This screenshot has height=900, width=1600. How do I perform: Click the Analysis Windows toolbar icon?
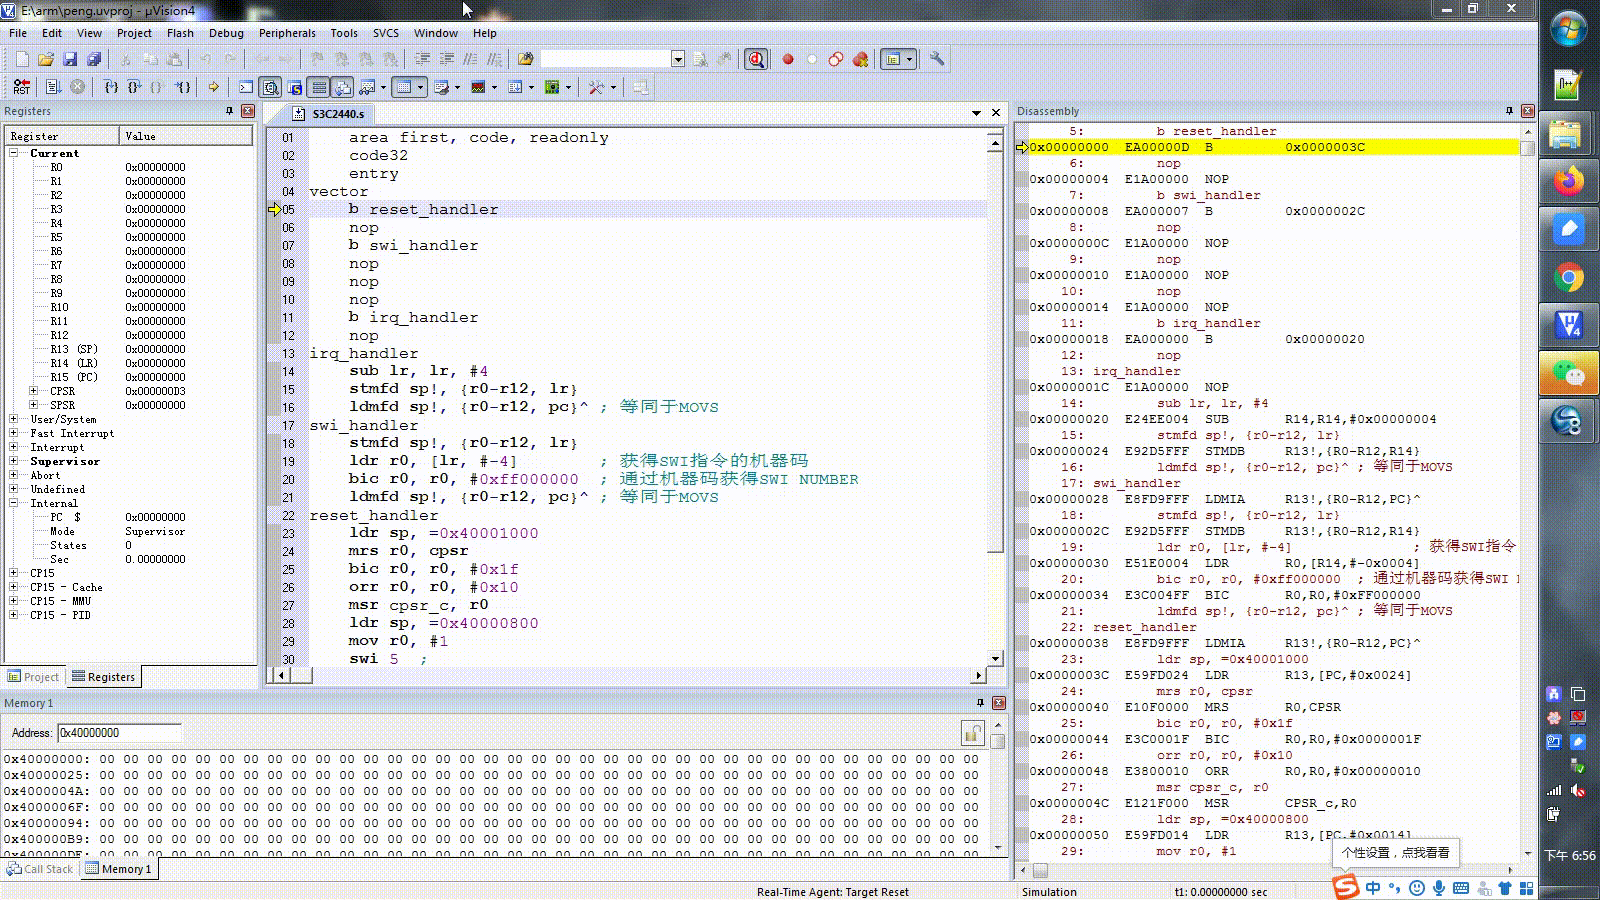[x=478, y=87]
